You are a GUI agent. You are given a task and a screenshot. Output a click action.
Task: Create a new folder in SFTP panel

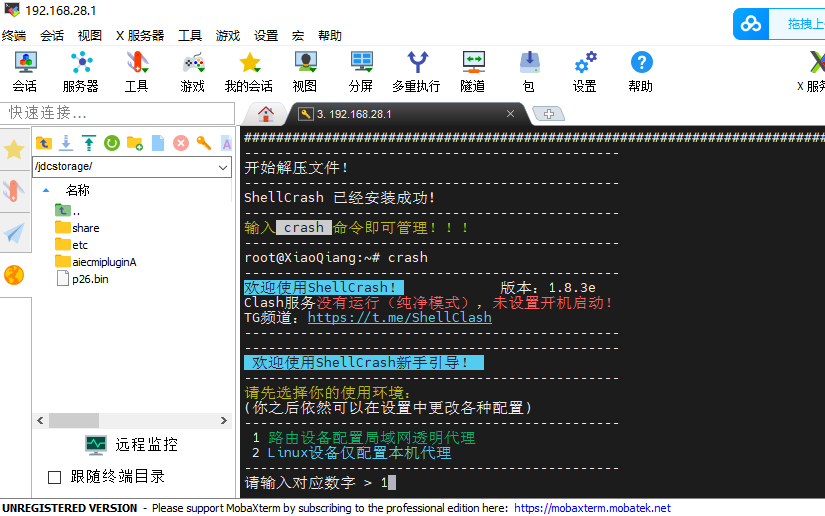135,143
